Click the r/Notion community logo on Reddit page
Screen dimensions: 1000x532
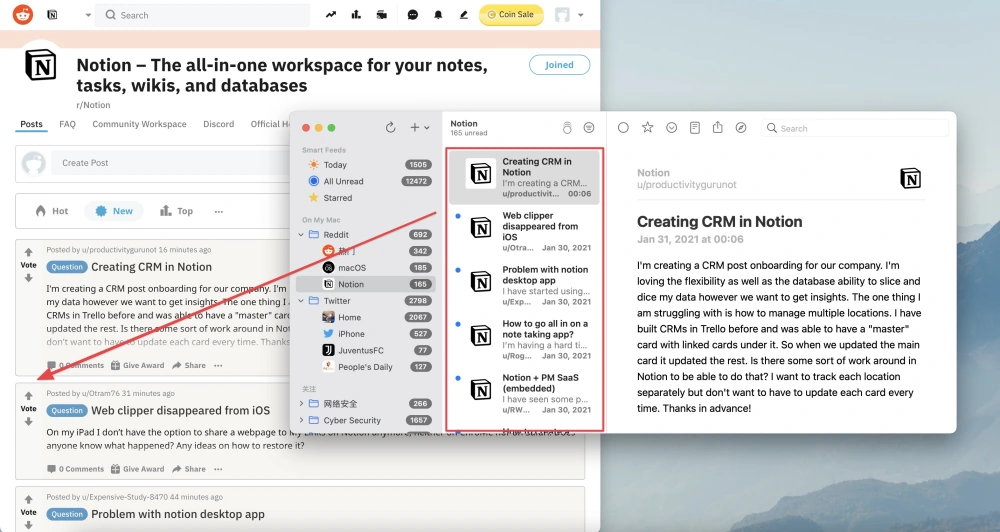(41, 65)
